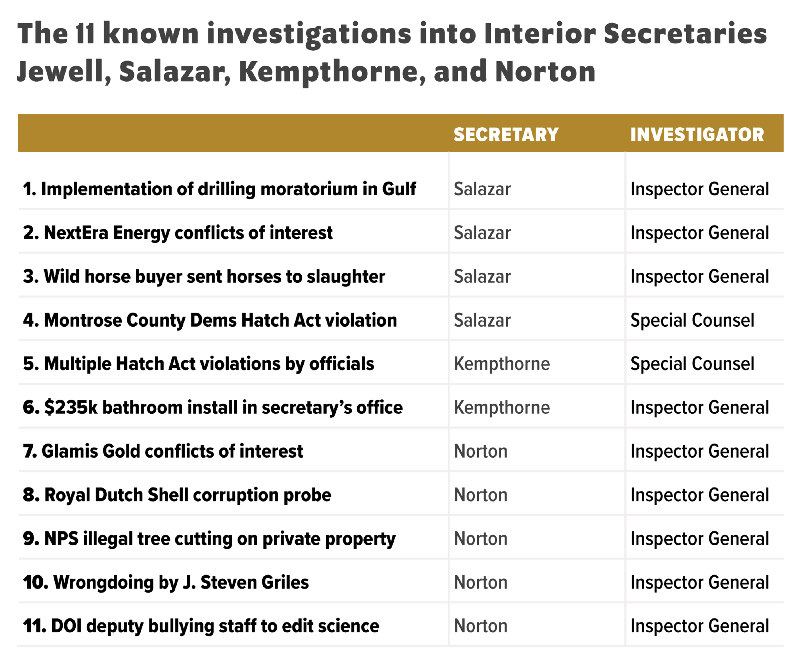Viewport: 800px width, 660px height.
Task: Click DOI deputy bullying staff entry
Action: coord(200,627)
